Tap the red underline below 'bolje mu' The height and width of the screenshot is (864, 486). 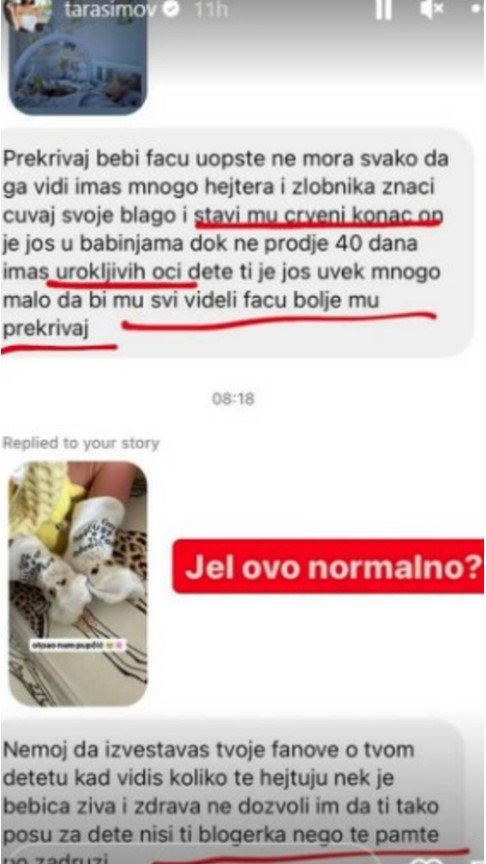tap(279, 320)
